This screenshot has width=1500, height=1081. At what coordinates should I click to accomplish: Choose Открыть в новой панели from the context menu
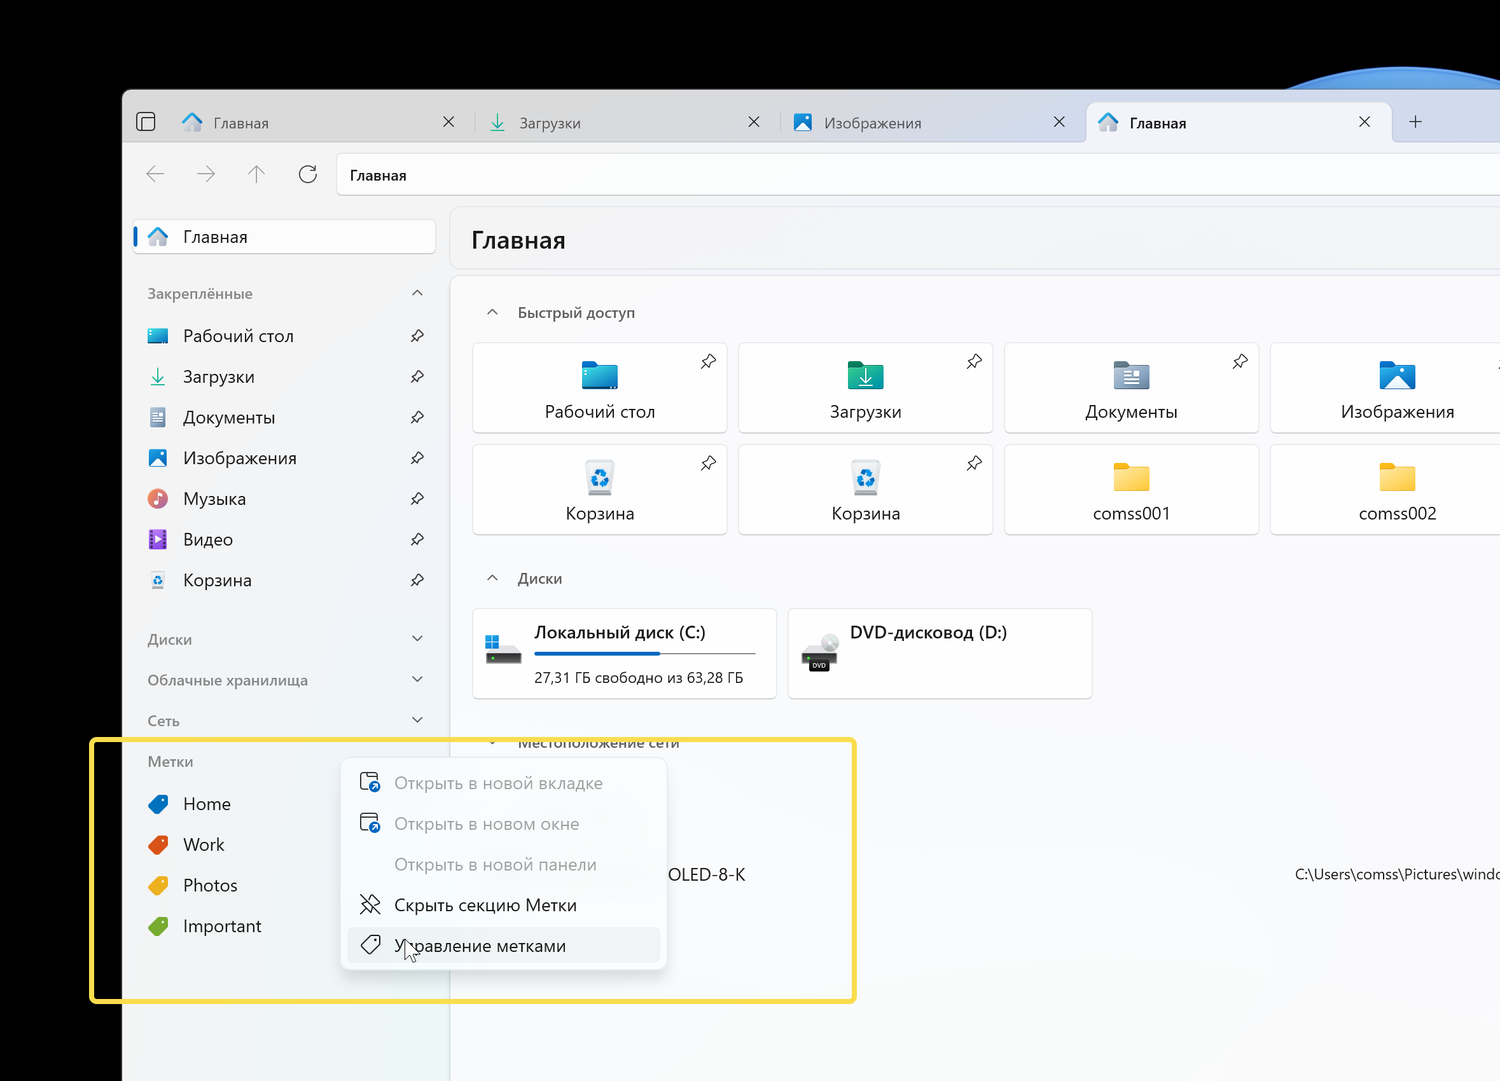(504, 865)
